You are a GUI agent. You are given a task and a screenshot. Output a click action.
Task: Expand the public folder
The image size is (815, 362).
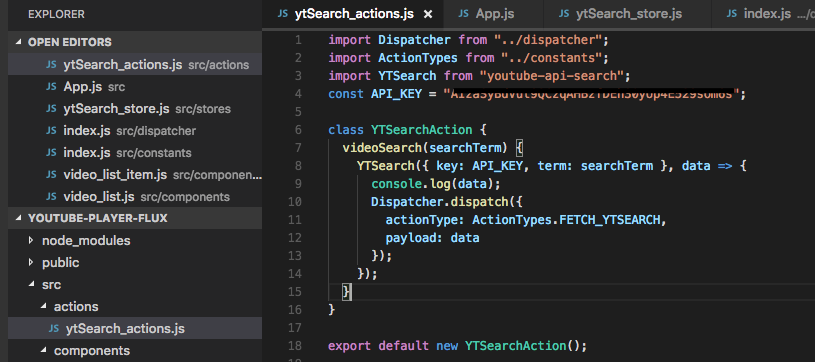pos(31,262)
